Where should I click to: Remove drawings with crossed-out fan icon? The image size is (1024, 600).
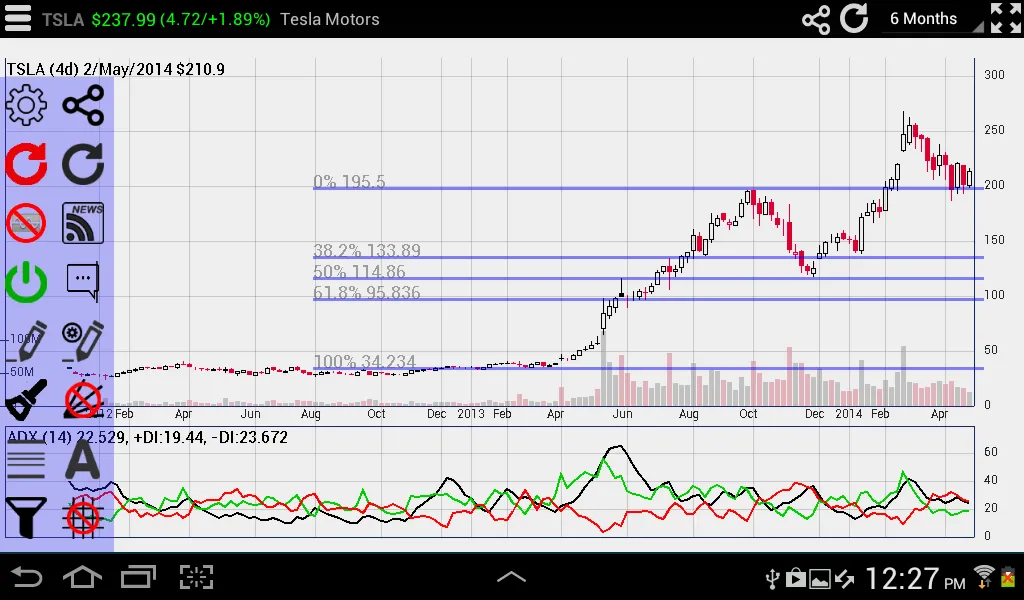click(83, 399)
